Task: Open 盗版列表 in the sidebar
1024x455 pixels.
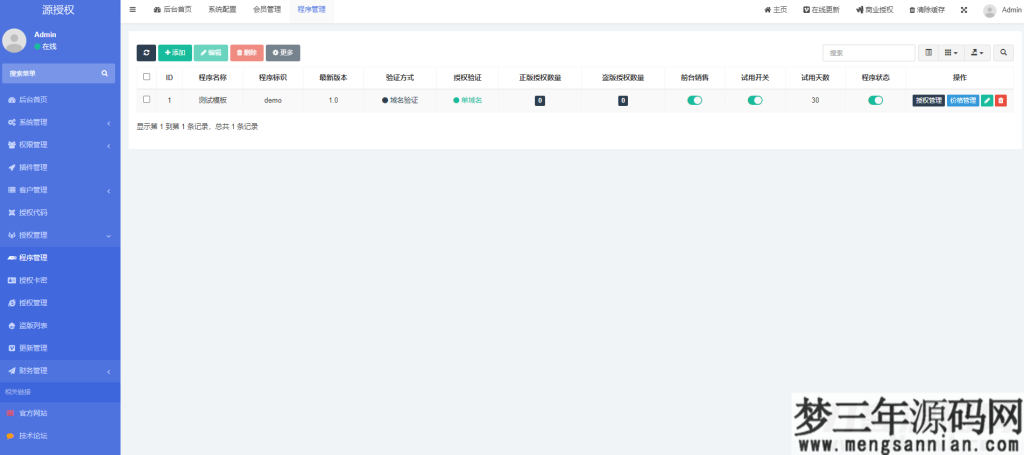Action: (60, 325)
